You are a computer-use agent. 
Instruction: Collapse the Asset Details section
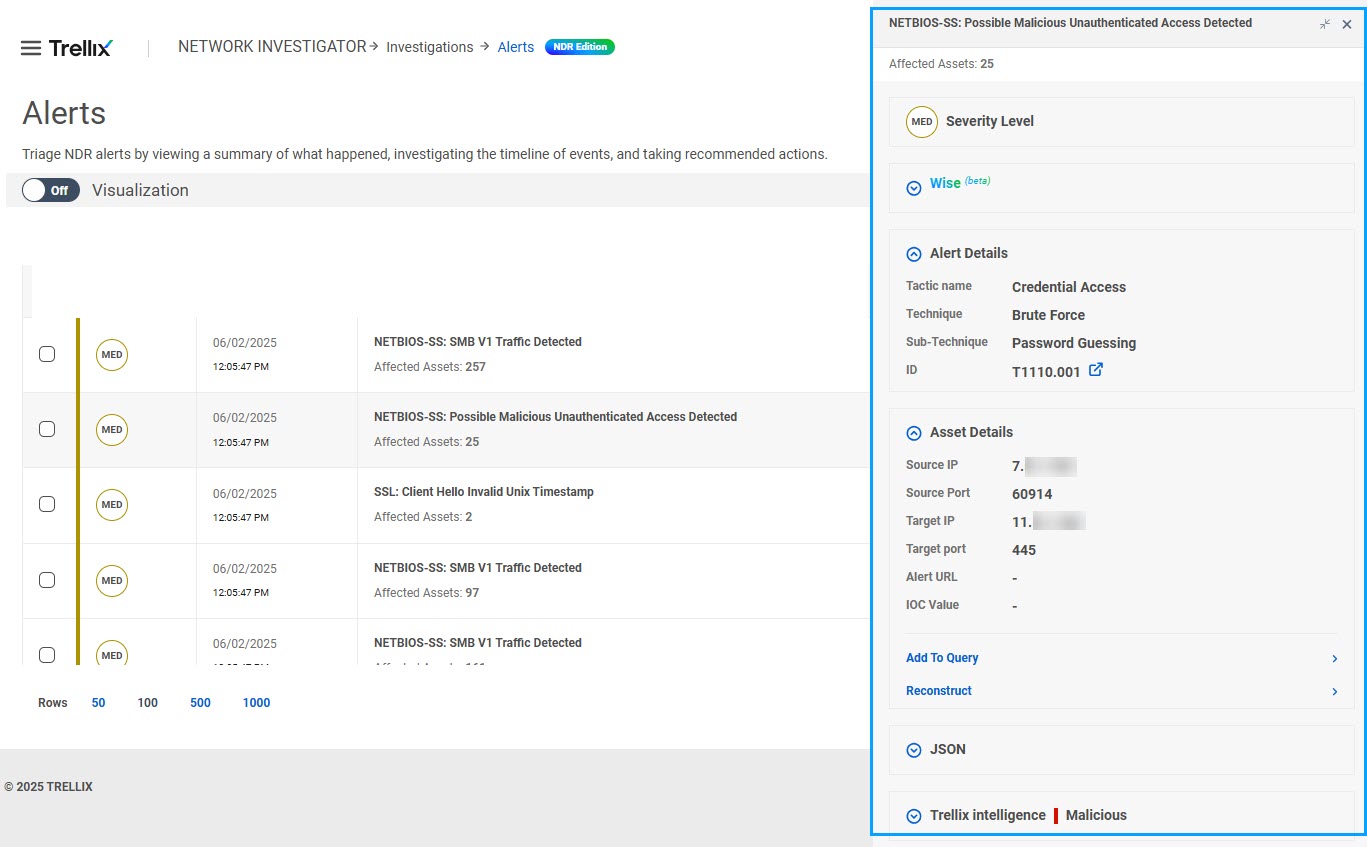point(913,433)
